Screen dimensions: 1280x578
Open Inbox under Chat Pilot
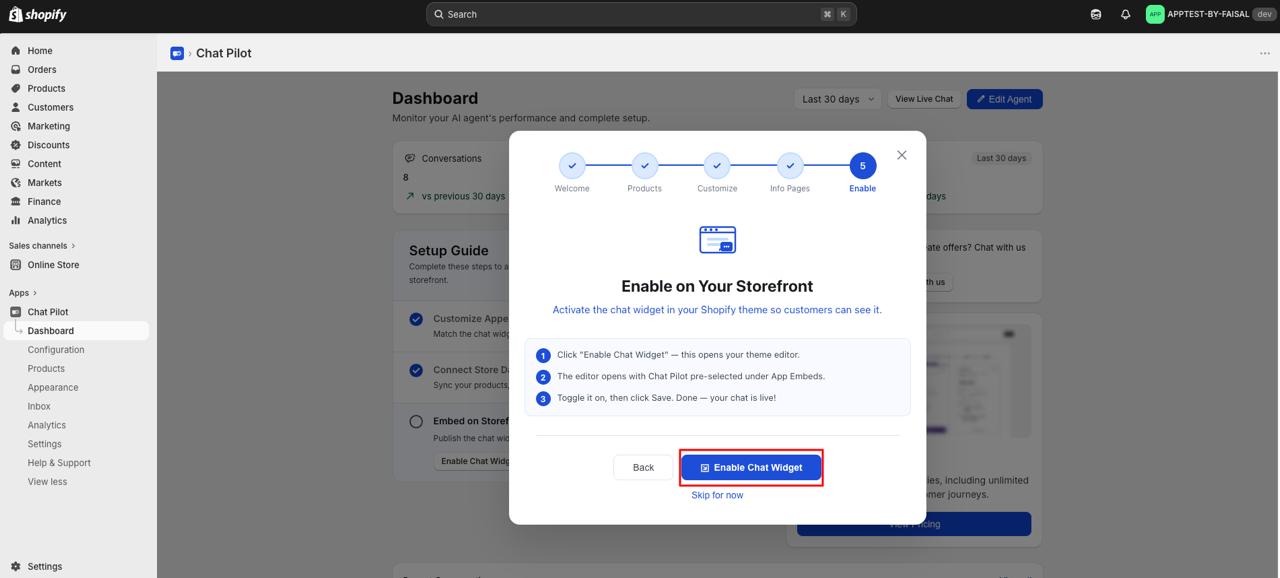point(39,407)
